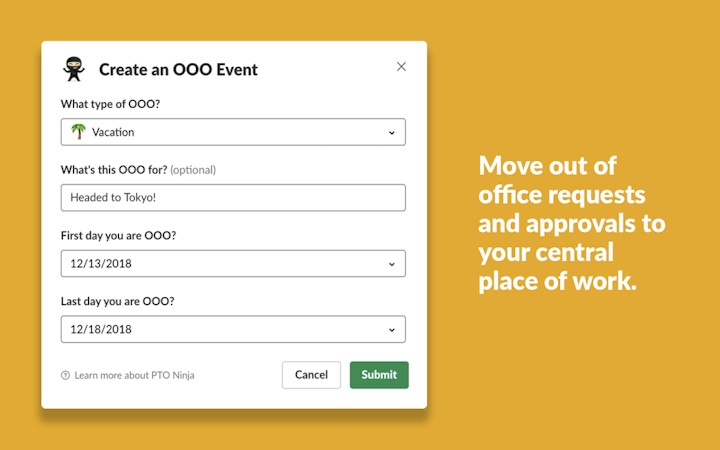The height and width of the screenshot is (450, 720).
Task: Click the palm tree Vacation icon
Action: [78, 131]
